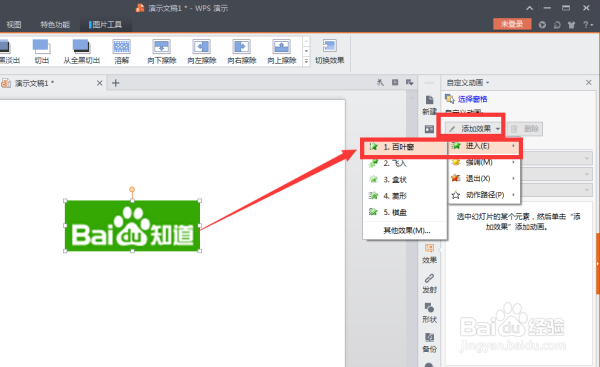This screenshot has width=600, height=367.
Task: Apply the 向右擦除 wipe transition
Action: (x=241, y=51)
